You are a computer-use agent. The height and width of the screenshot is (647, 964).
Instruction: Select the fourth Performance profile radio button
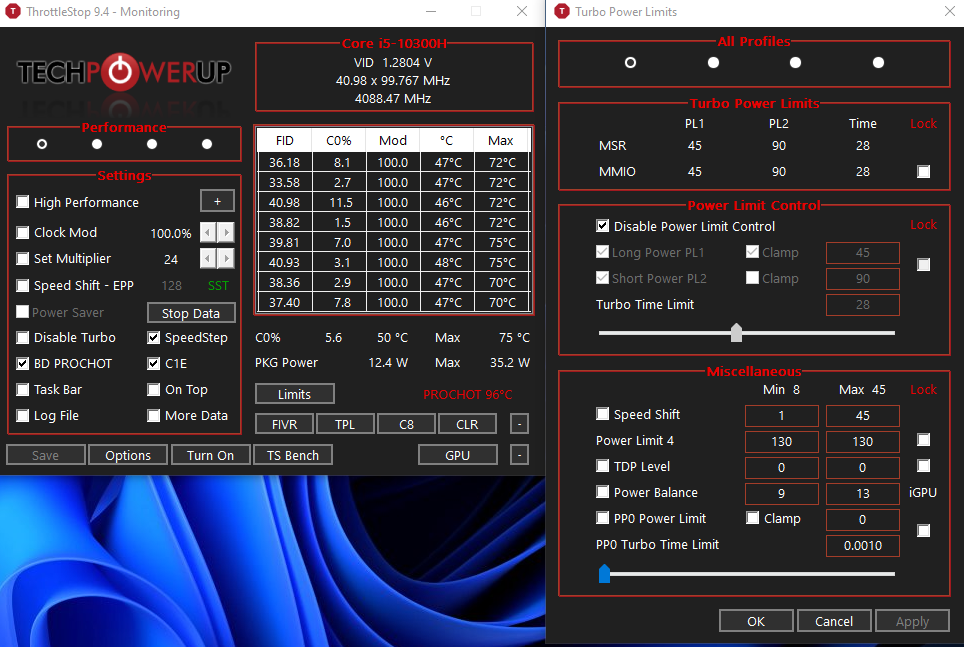pos(207,144)
